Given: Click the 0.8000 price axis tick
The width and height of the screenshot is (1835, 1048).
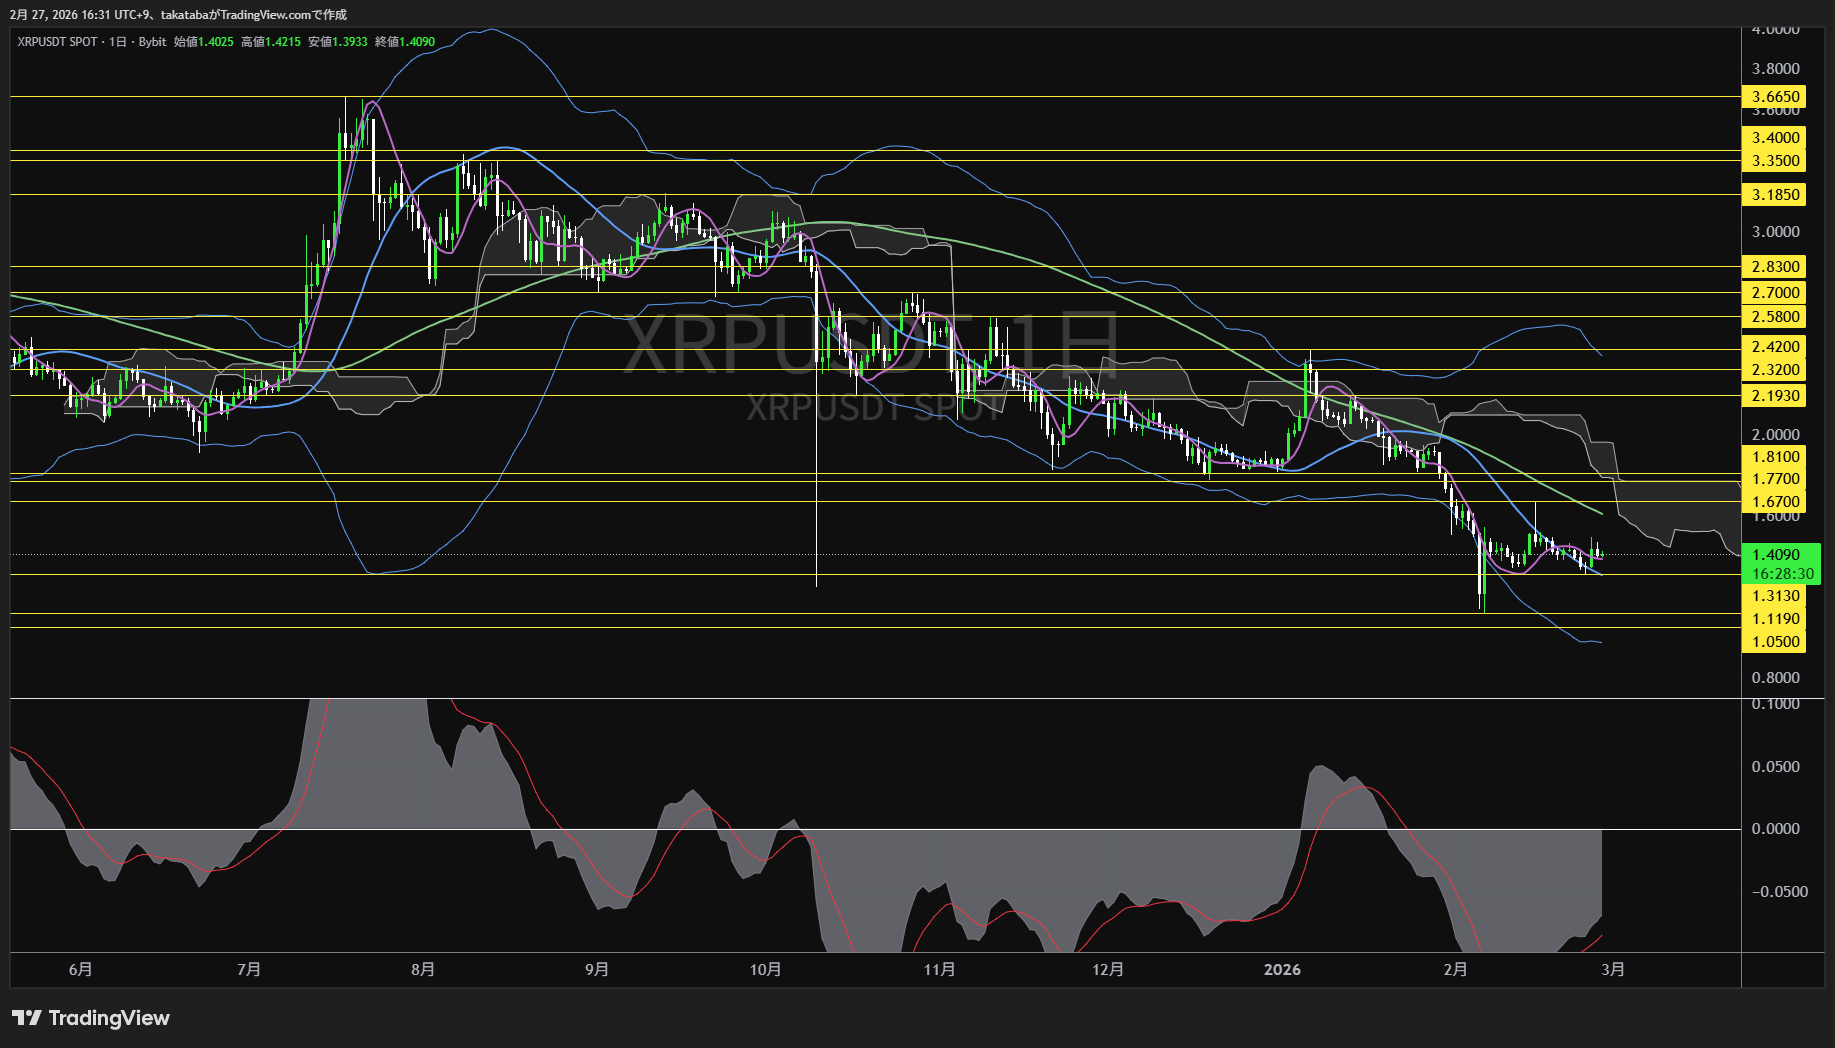Looking at the screenshot, I should (1776, 678).
